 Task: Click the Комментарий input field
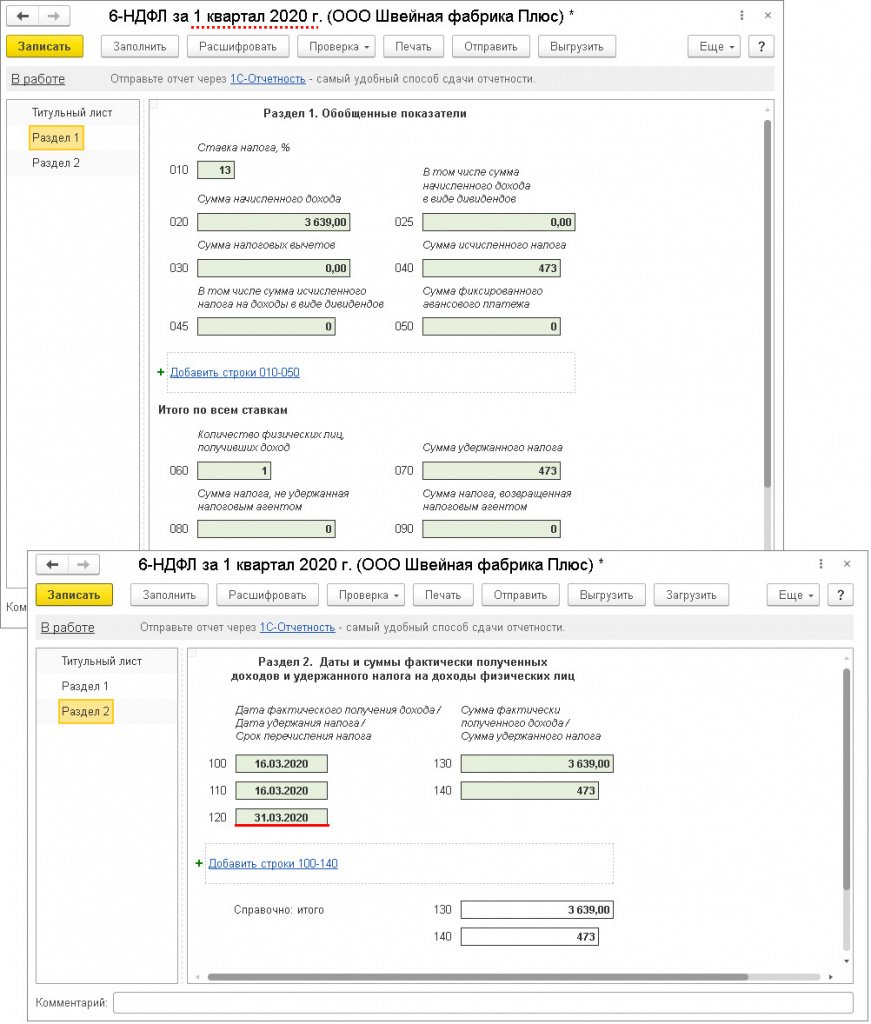(482, 1003)
